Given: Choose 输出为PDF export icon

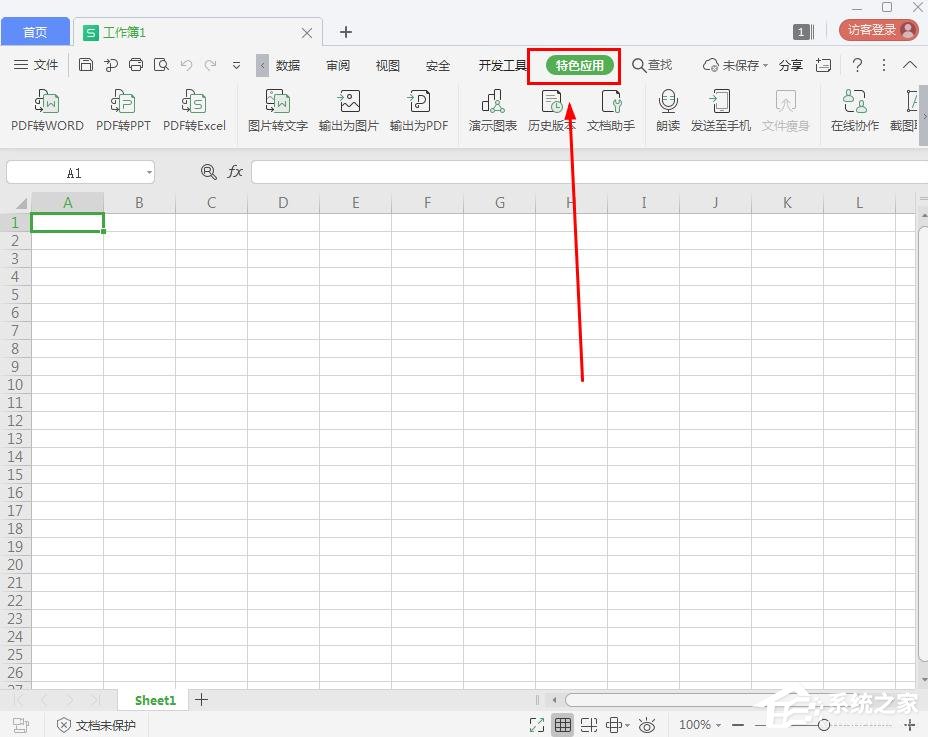Looking at the screenshot, I should point(419,110).
